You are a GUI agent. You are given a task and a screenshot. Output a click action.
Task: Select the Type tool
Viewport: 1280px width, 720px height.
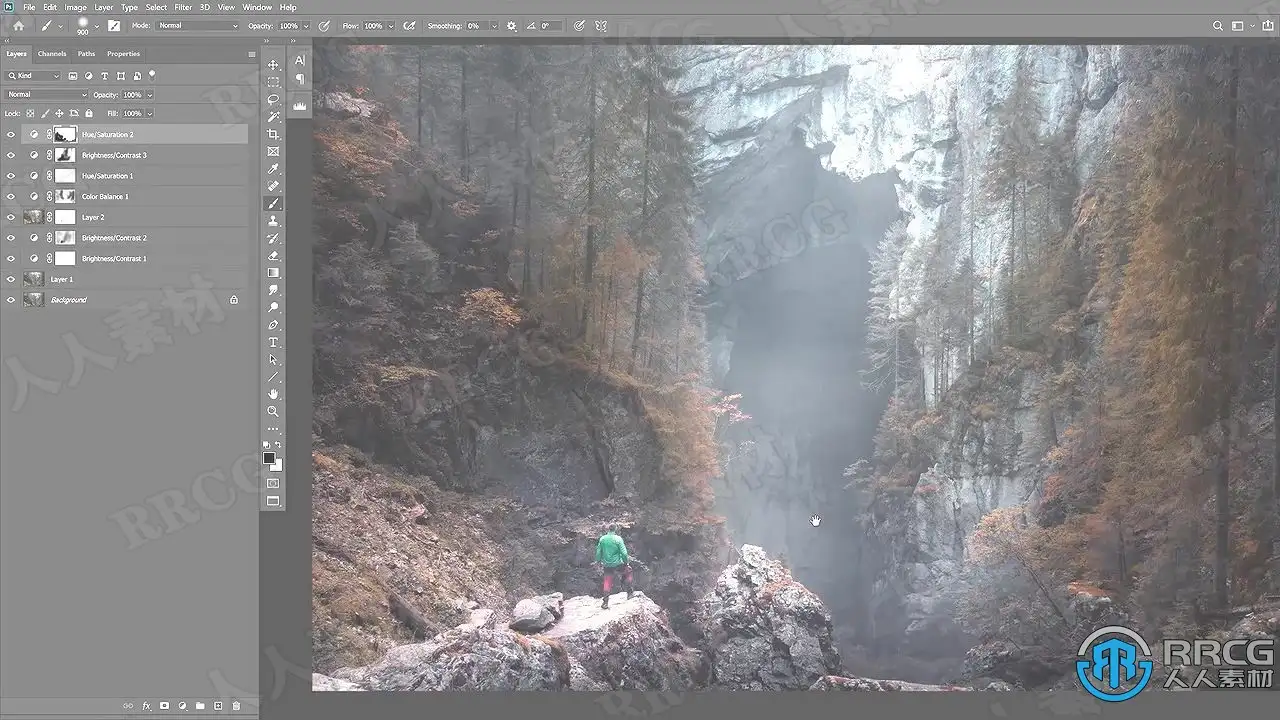click(x=273, y=342)
